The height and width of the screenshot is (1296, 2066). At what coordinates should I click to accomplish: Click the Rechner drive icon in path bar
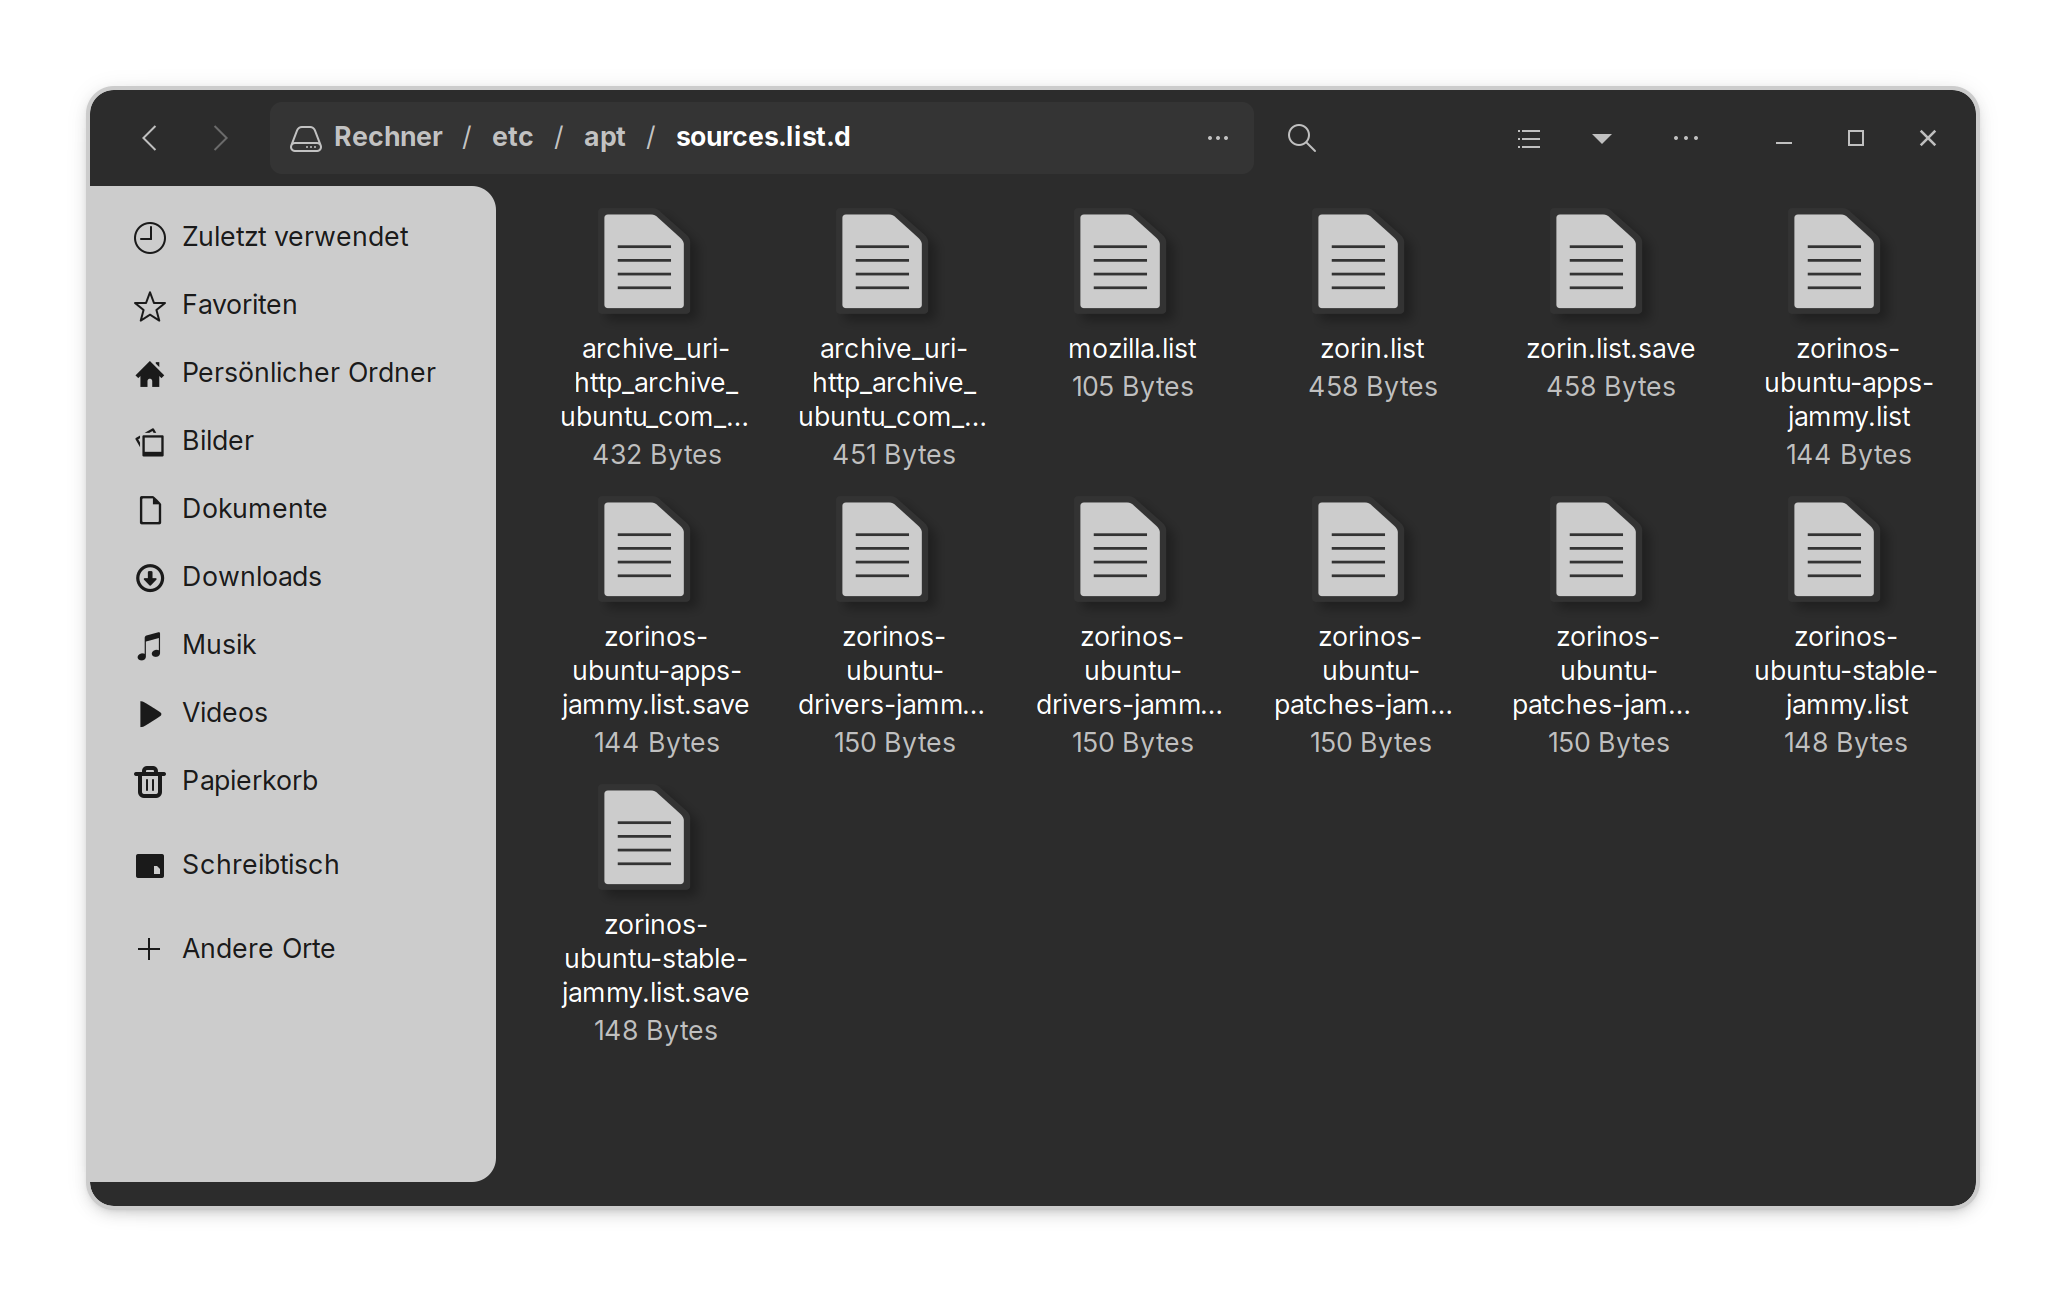(305, 138)
